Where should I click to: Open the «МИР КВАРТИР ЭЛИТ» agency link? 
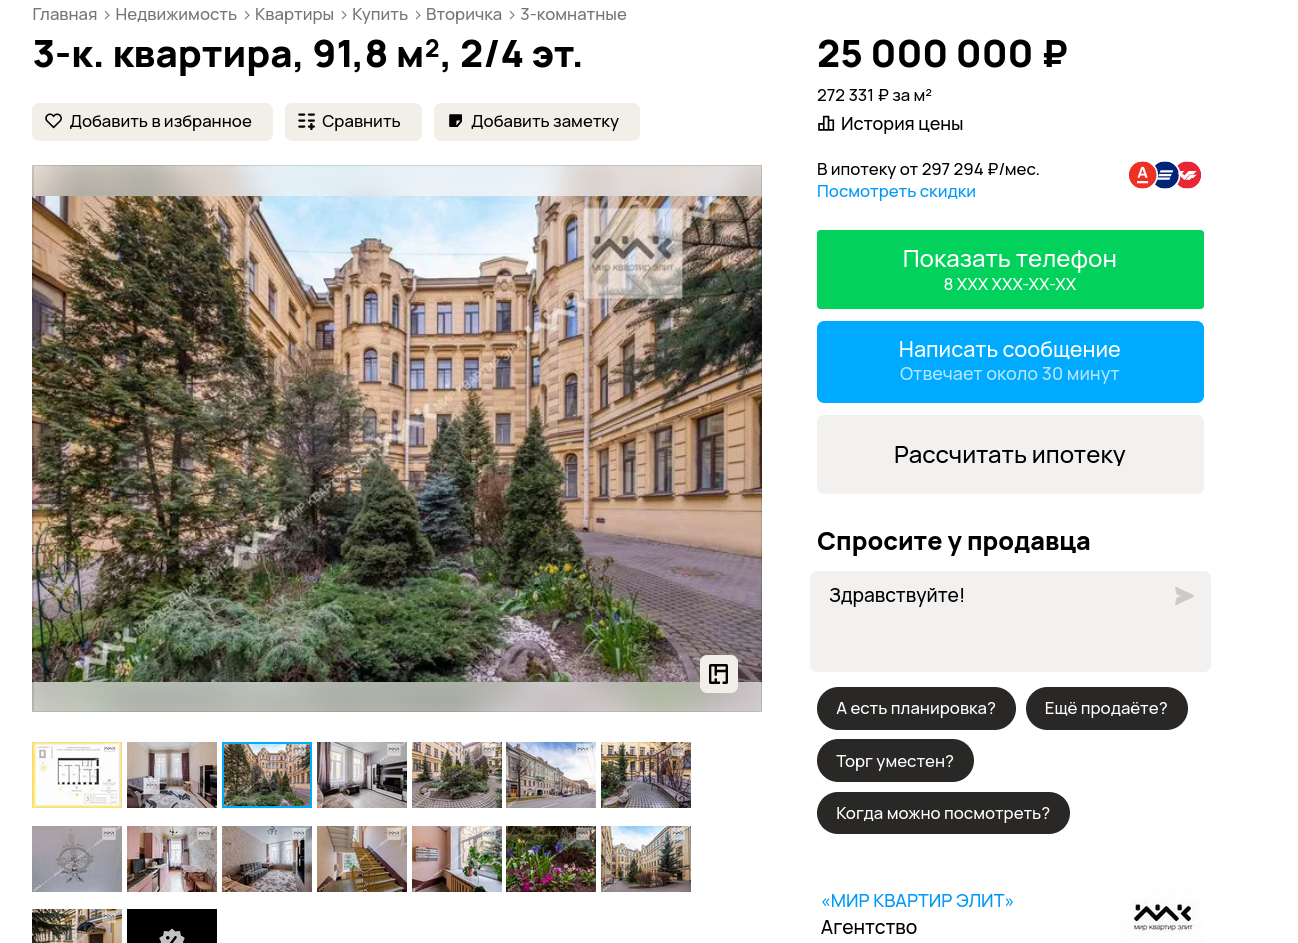coord(917,901)
